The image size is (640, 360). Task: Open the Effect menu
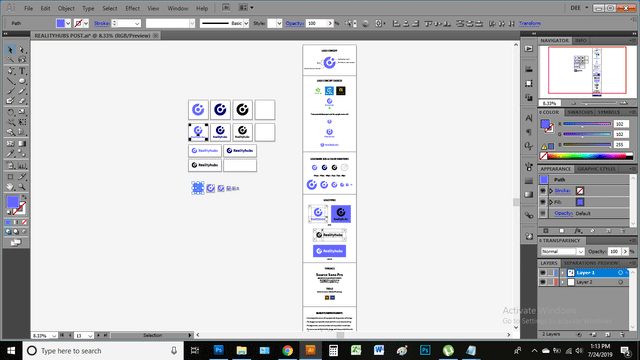(132, 8)
